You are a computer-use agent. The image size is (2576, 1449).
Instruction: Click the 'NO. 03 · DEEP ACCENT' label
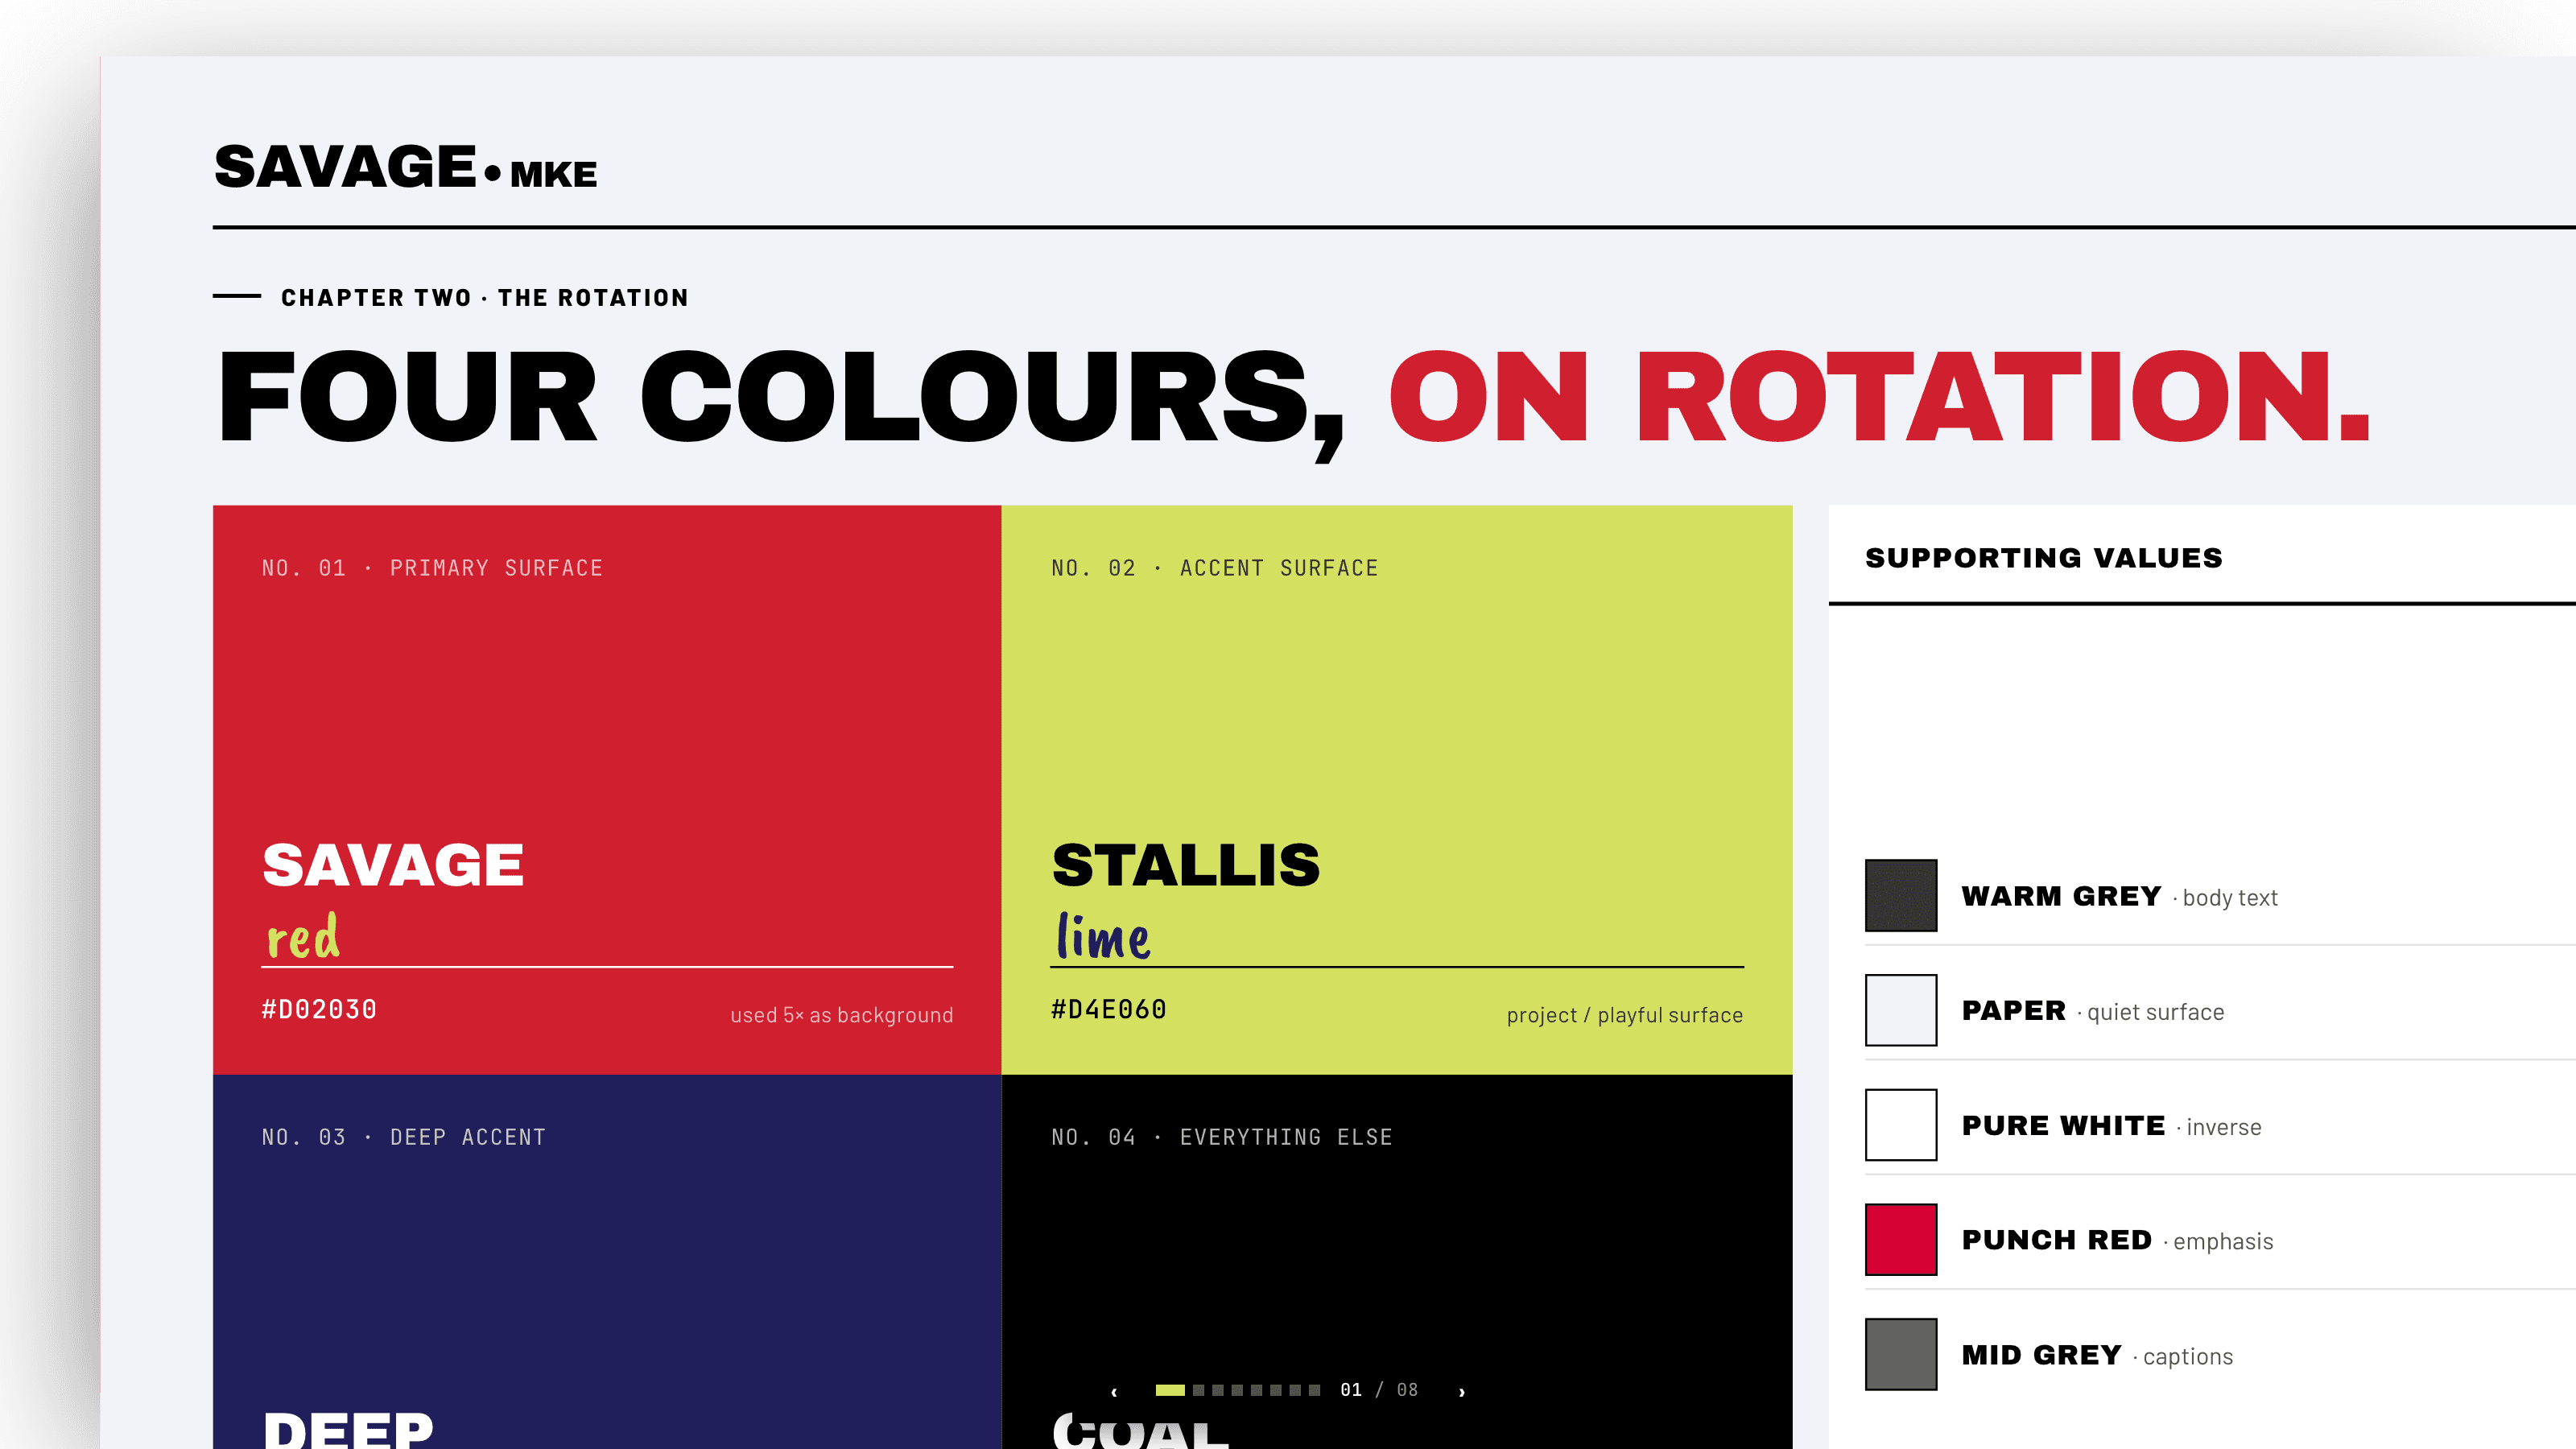pyautogui.click(x=404, y=1137)
